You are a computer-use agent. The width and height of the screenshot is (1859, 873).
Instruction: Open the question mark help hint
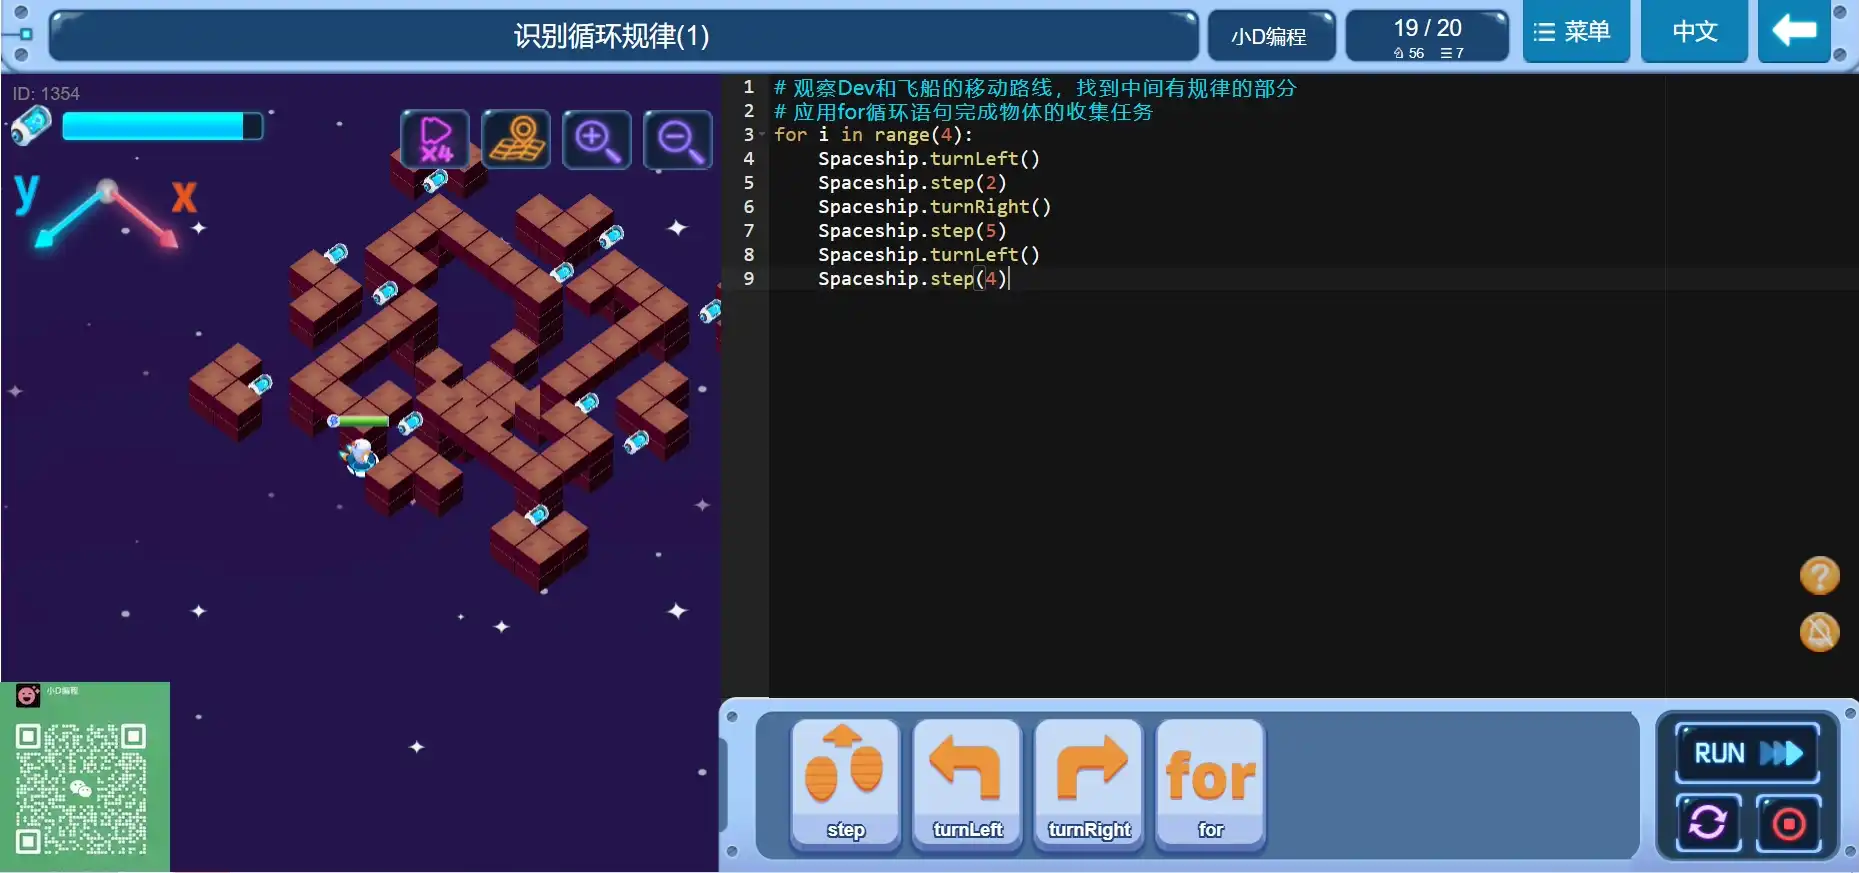coord(1819,576)
